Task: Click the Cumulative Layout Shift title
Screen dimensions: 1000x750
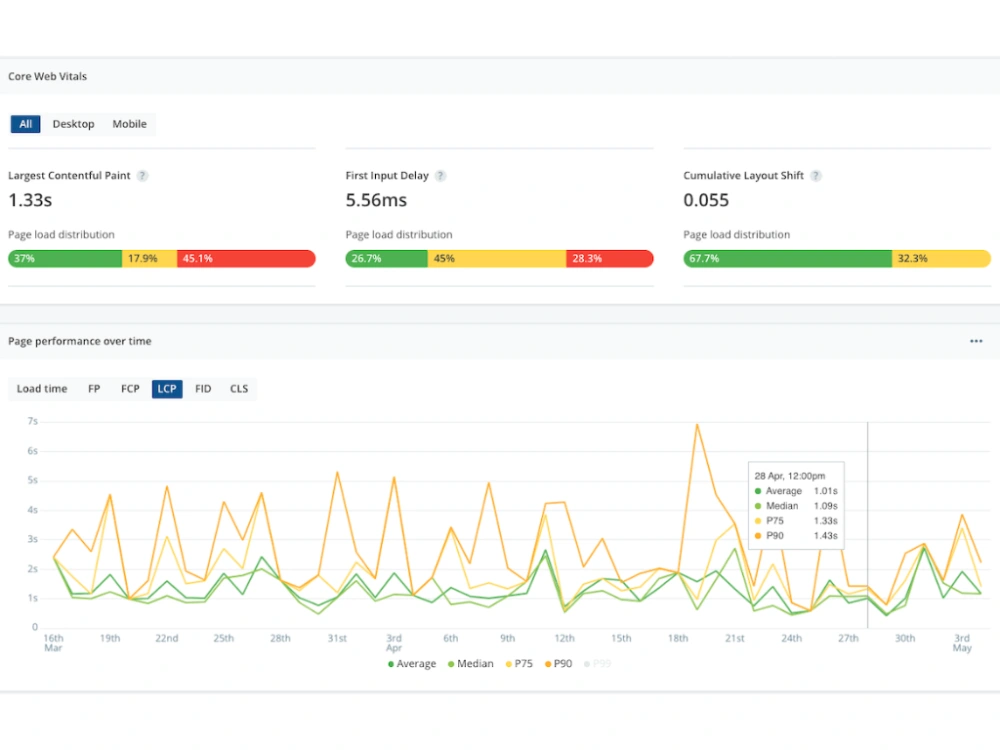Action: tap(744, 175)
